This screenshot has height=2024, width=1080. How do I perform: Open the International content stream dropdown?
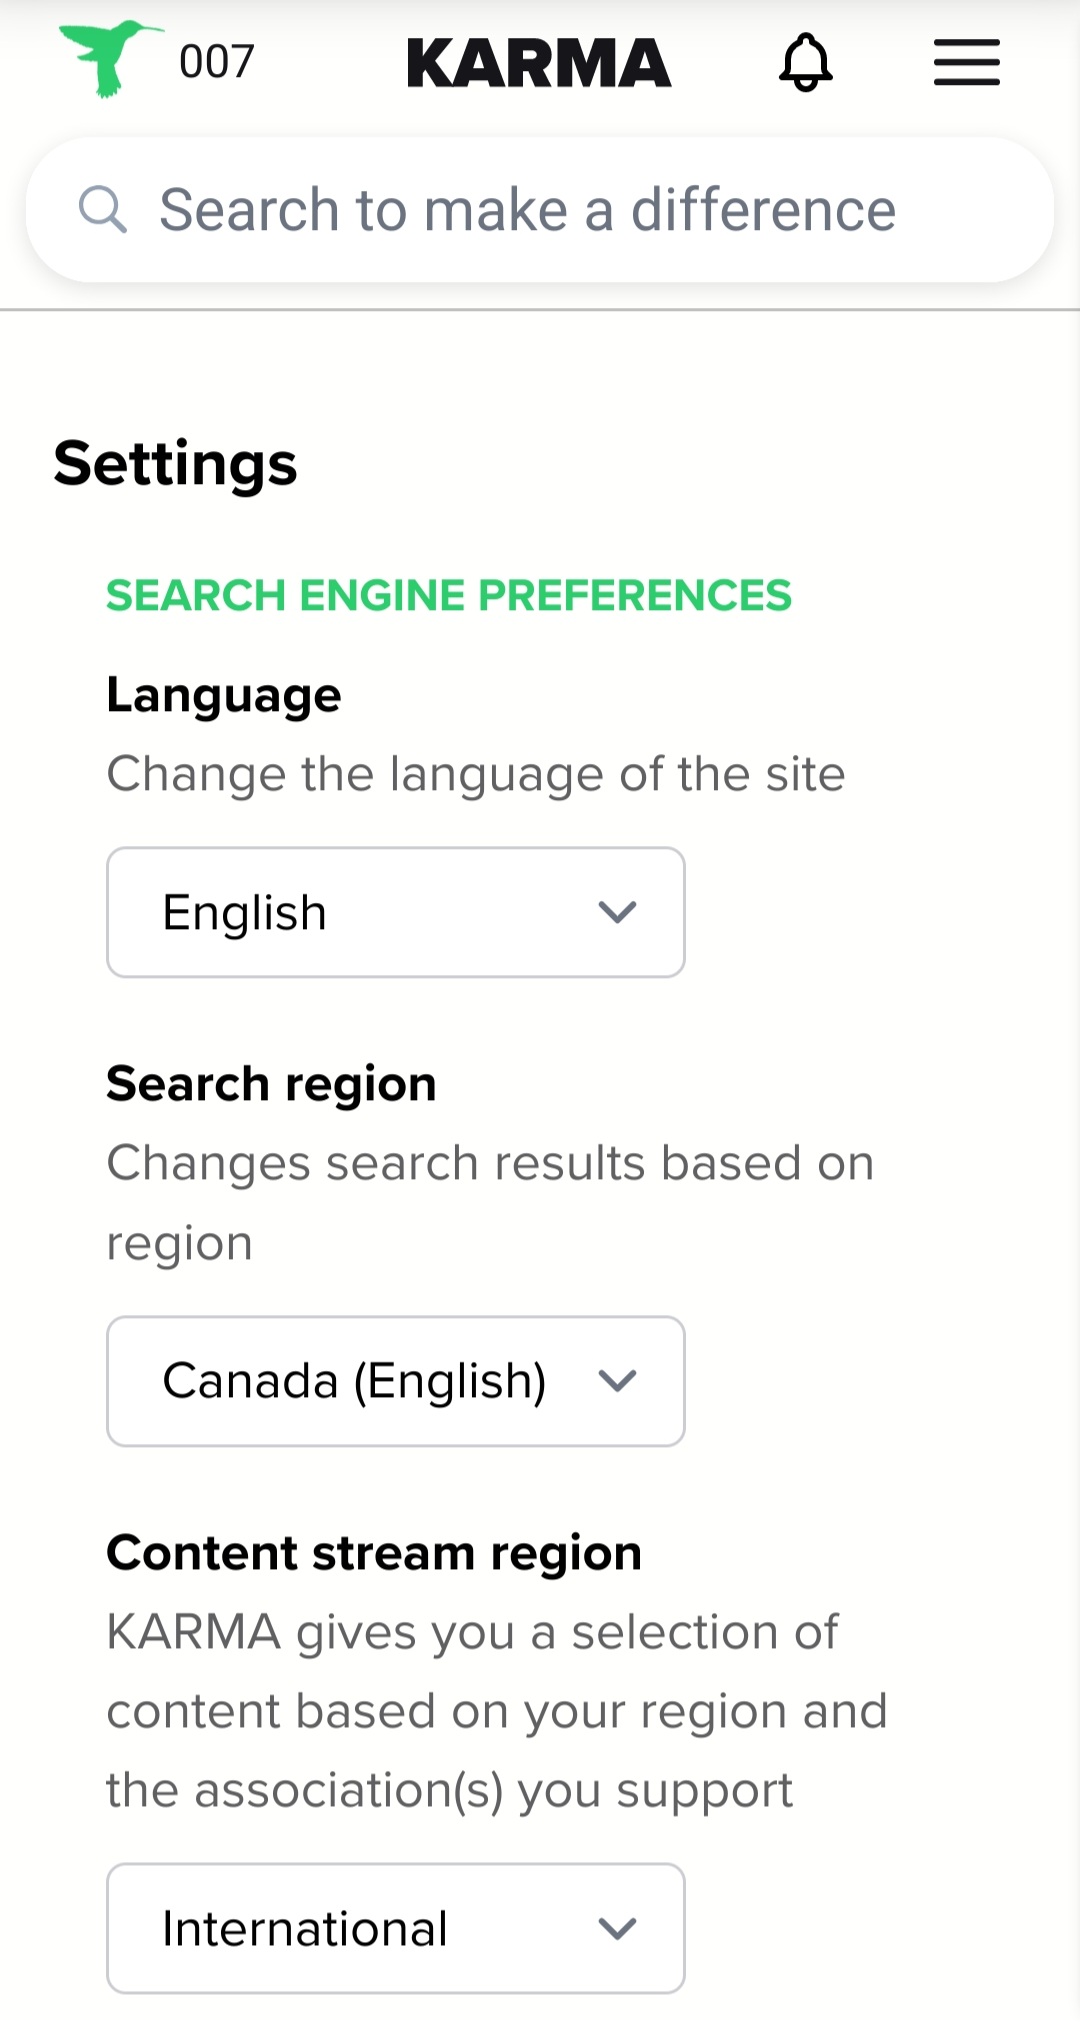click(x=395, y=1928)
